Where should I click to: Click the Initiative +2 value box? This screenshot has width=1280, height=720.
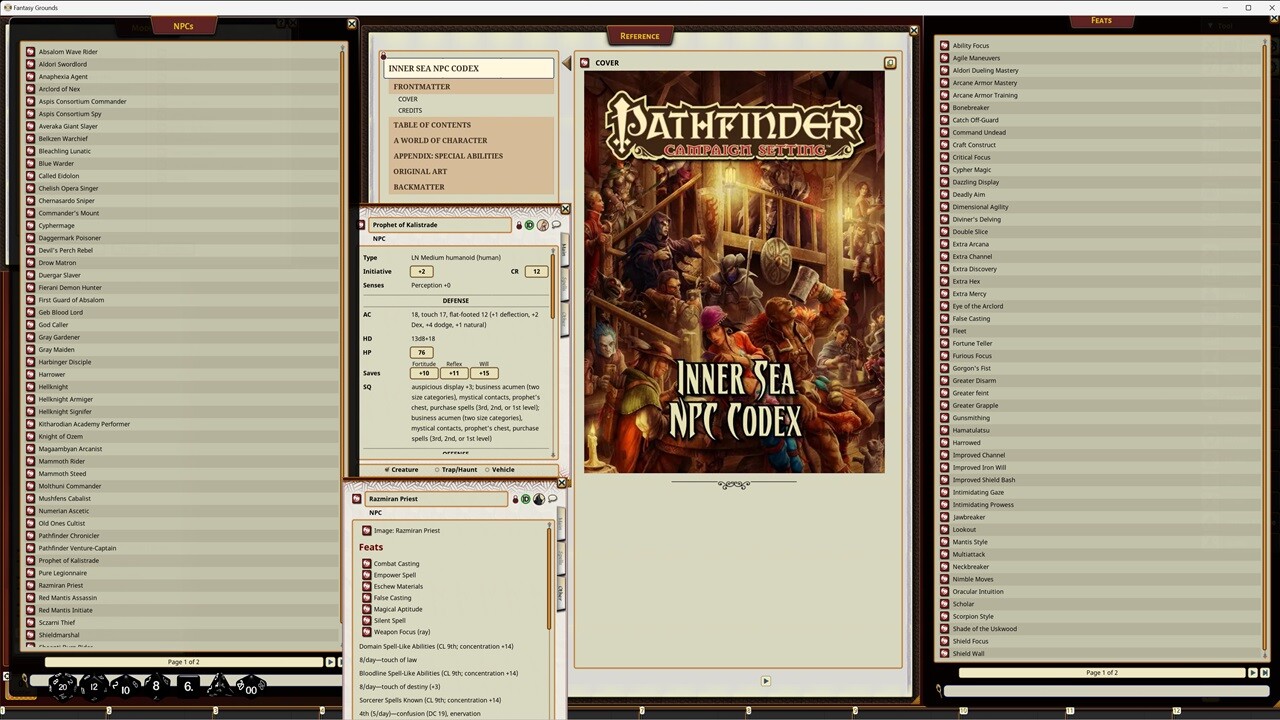coord(423,272)
